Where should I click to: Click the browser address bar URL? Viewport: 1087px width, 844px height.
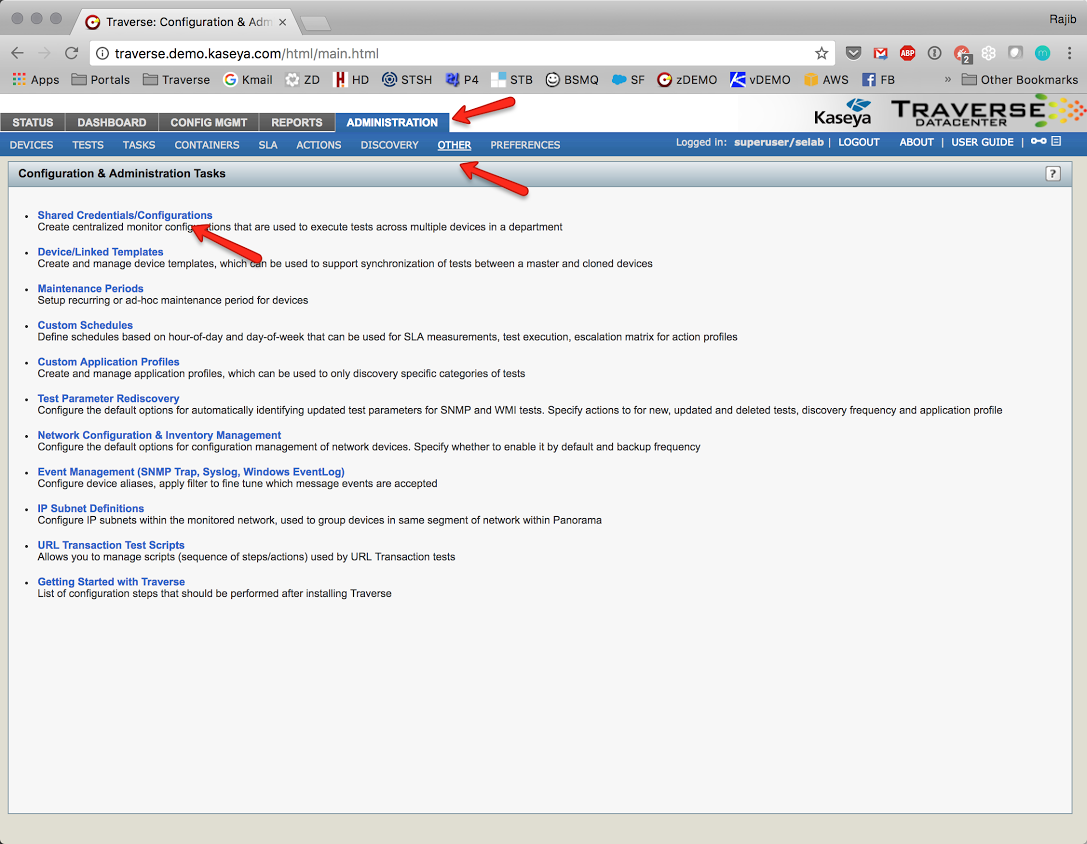tap(246, 53)
